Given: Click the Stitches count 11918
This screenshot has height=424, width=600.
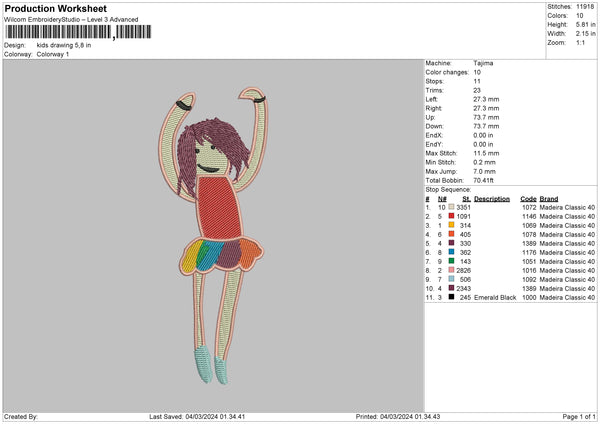Looking at the screenshot, I should pos(585,6).
